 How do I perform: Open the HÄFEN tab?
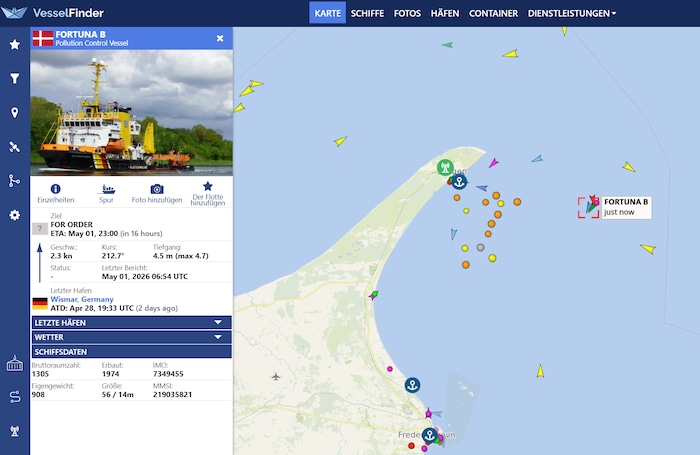[x=445, y=13]
